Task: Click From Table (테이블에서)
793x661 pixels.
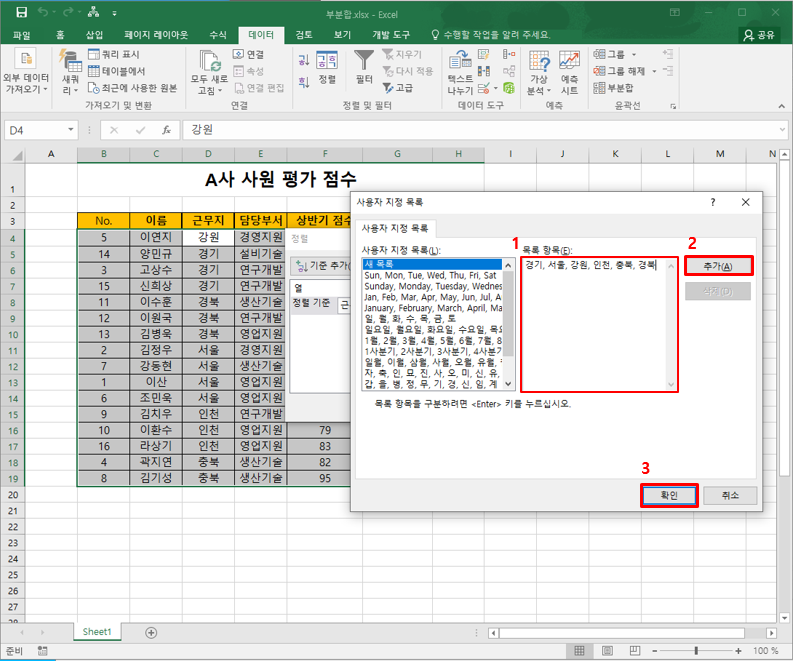Action: (117, 71)
